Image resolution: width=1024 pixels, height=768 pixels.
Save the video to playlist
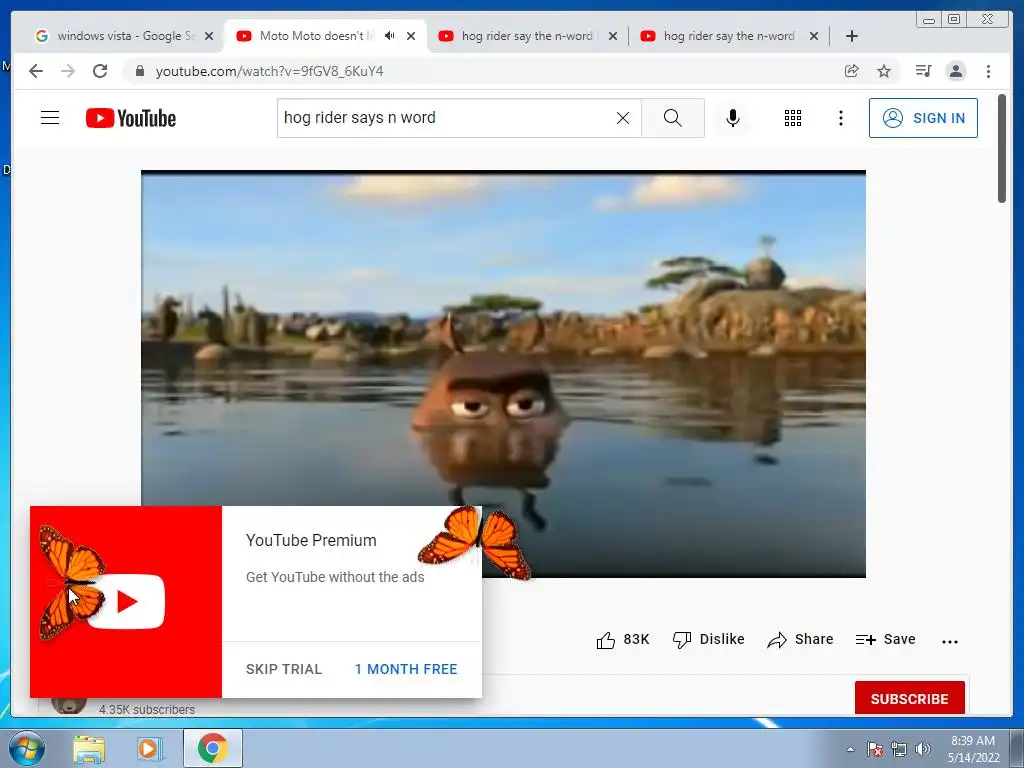tap(886, 640)
